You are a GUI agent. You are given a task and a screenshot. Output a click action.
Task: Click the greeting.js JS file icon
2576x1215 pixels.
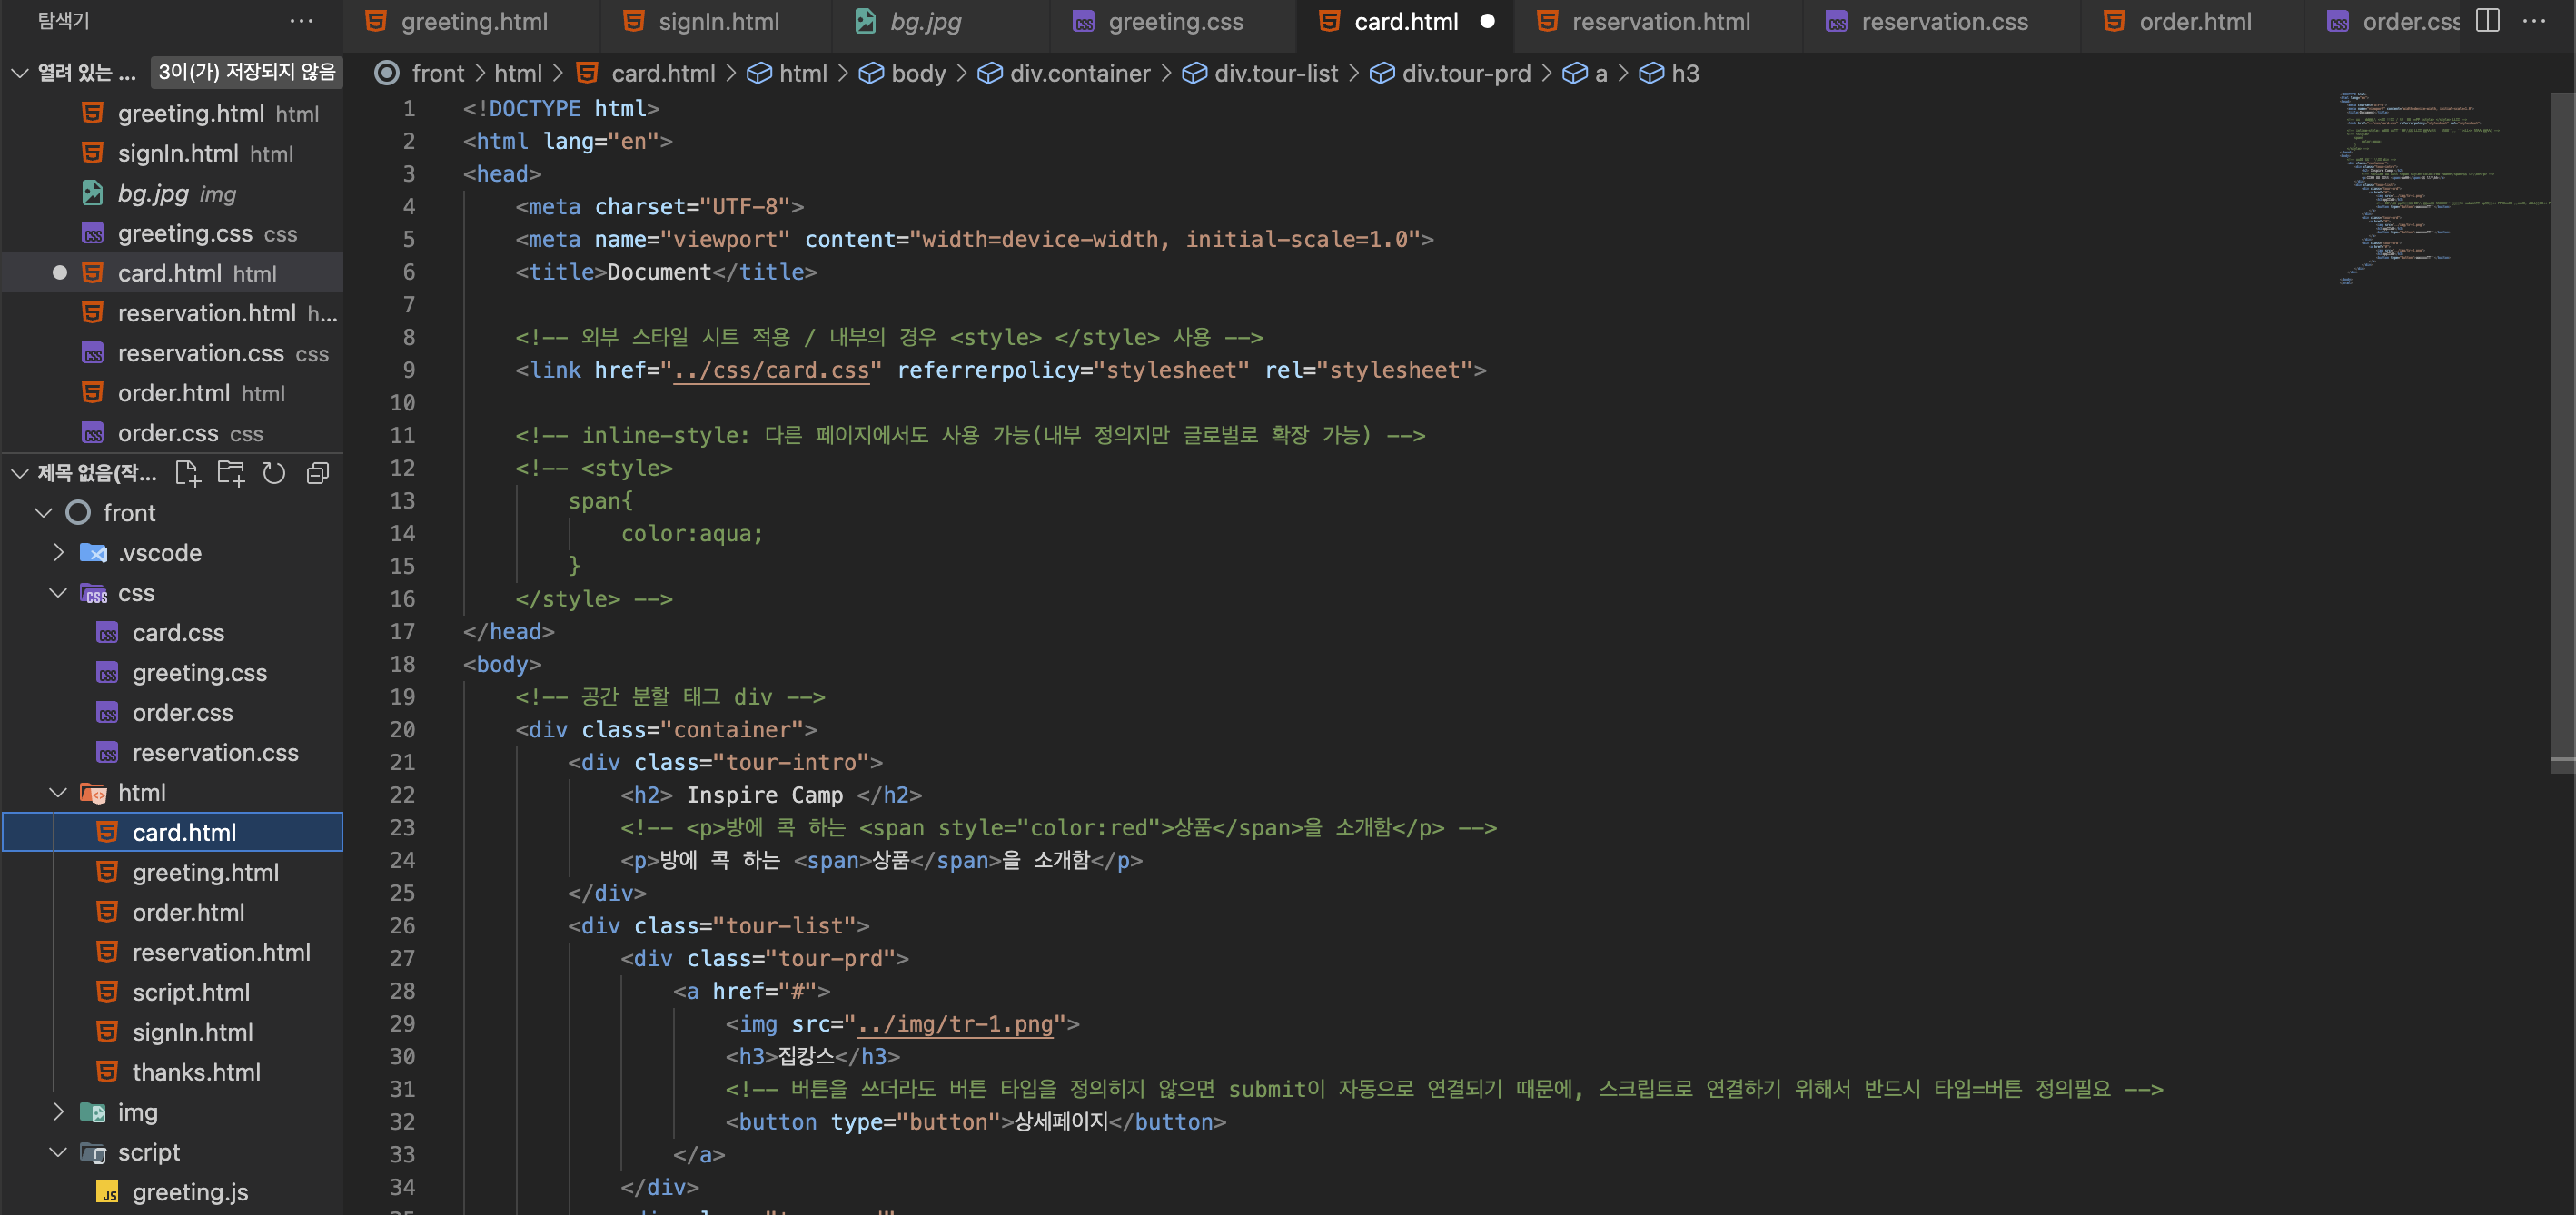coord(107,1192)
